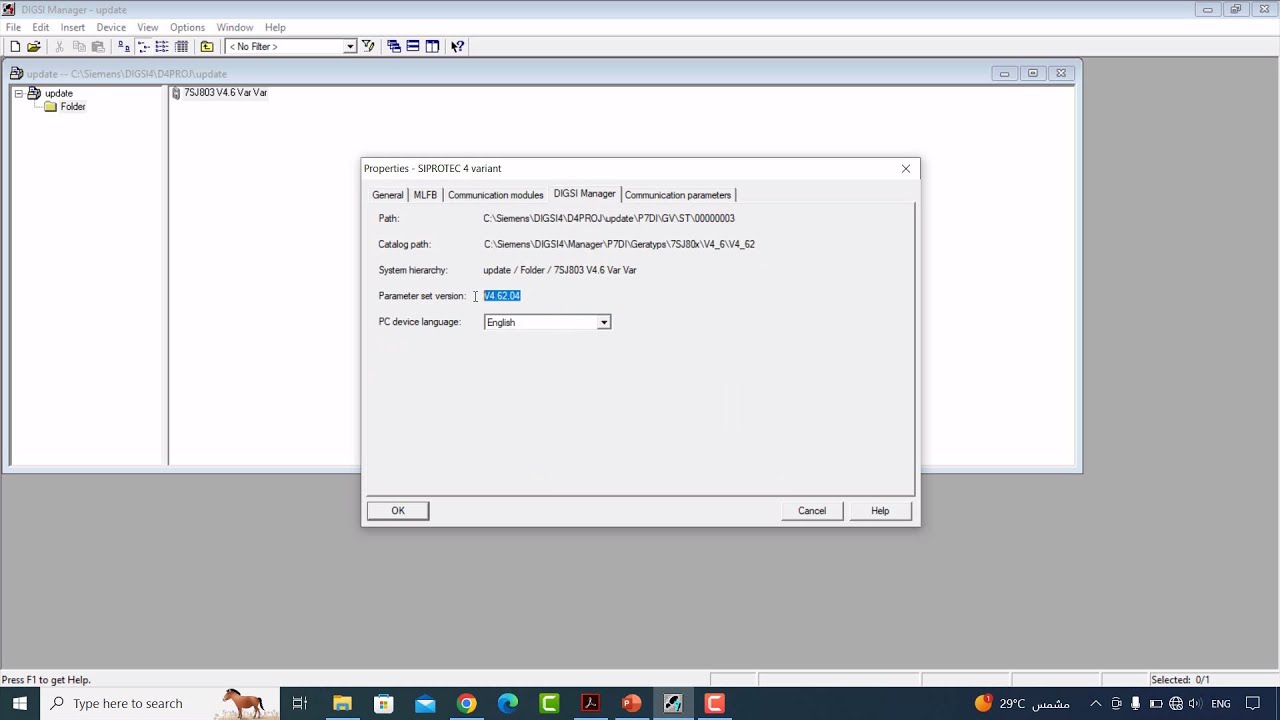Open Google Chrome from taskbar
The image size is (1280, 720).
point(466,703)
